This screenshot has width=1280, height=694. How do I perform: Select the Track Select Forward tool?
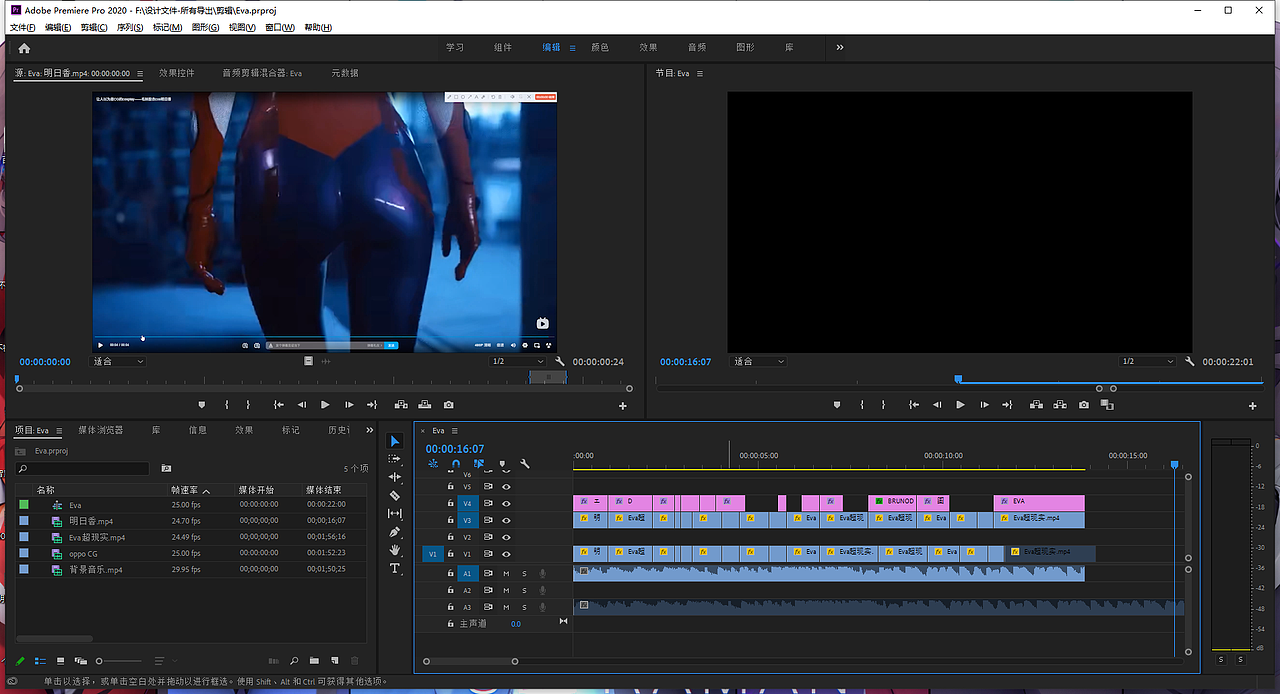(394, 459)
